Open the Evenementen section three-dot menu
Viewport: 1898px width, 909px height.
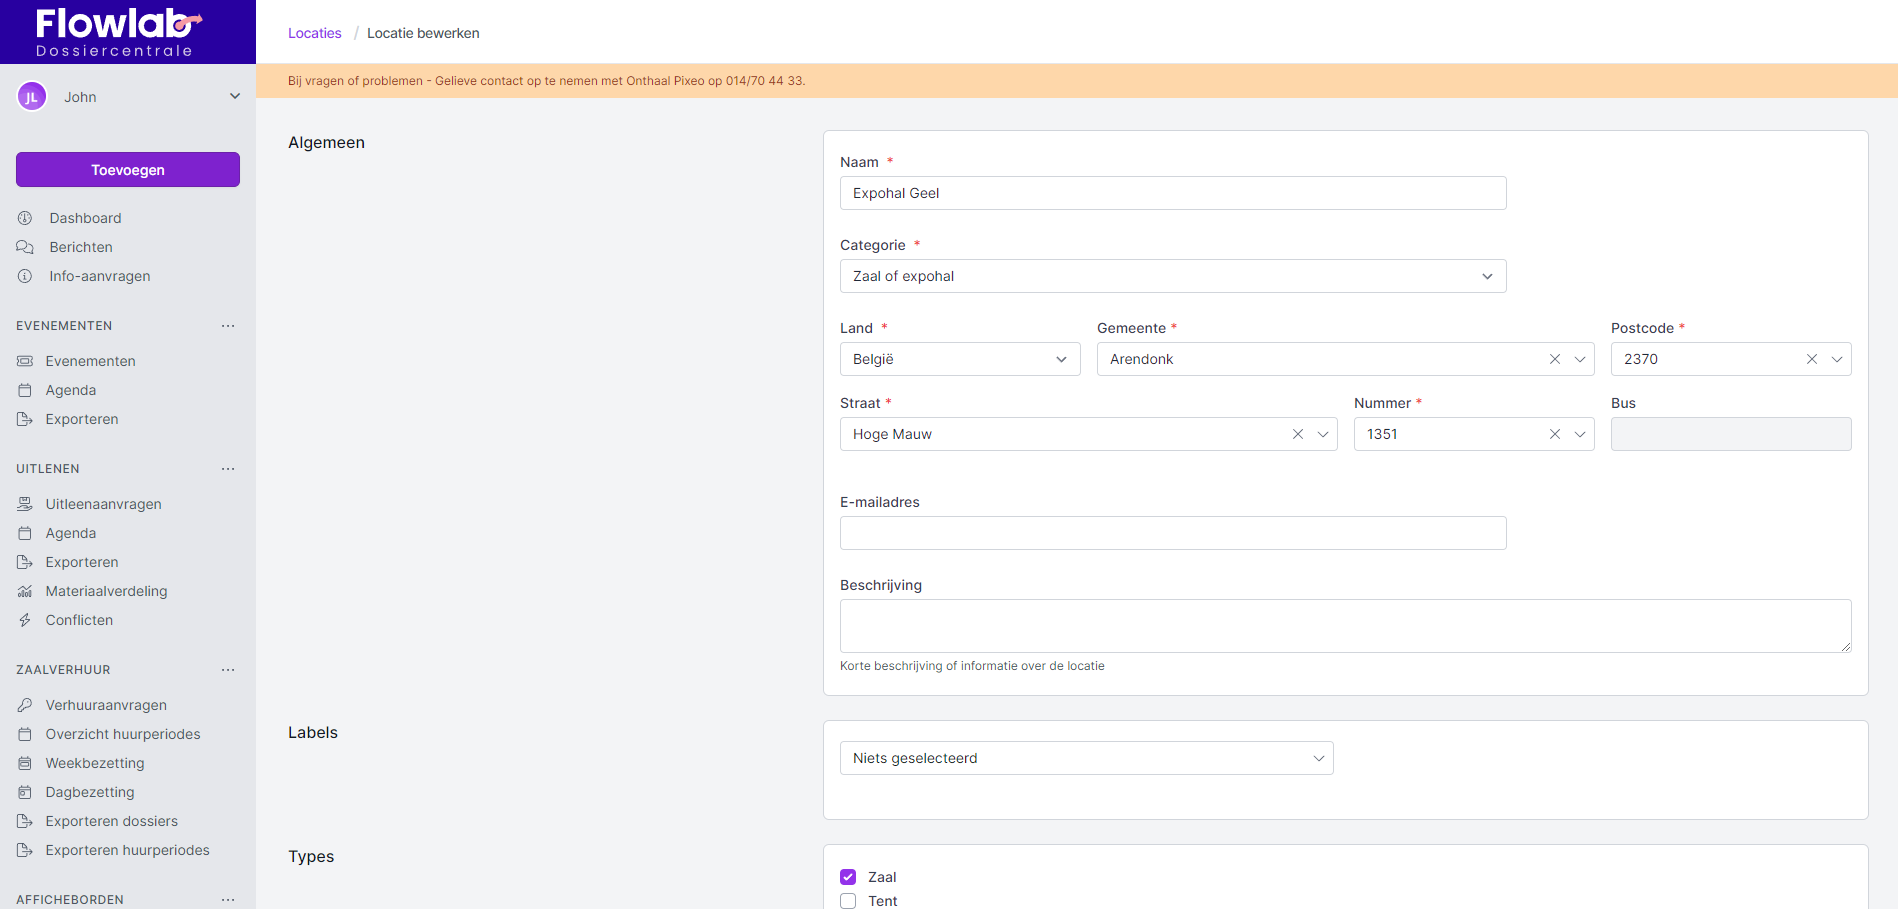click(x=228, y=326)
